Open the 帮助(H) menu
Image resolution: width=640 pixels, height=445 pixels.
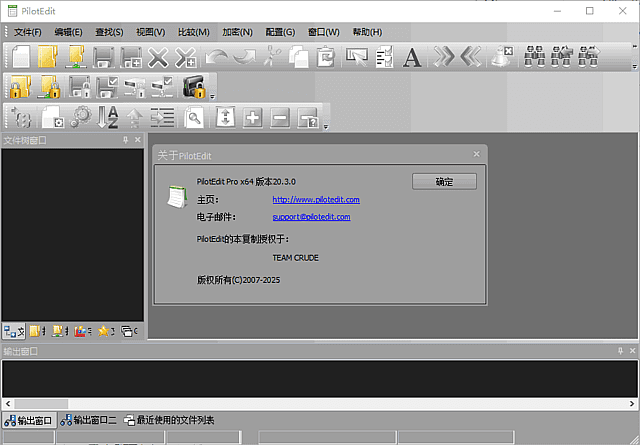[x=367, y=32]
